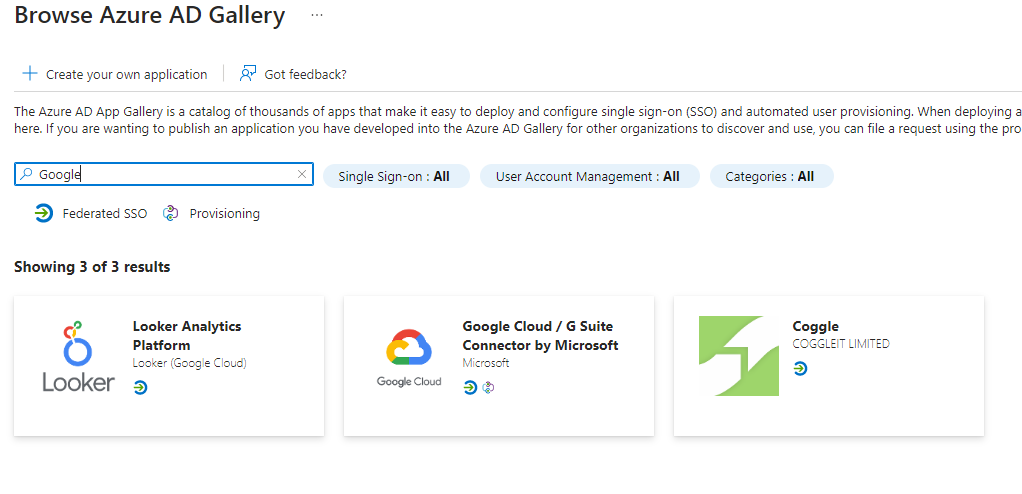1022x494 pixels.
Task: Click the Provisioning legend label
Action: (x=225, y=214)
